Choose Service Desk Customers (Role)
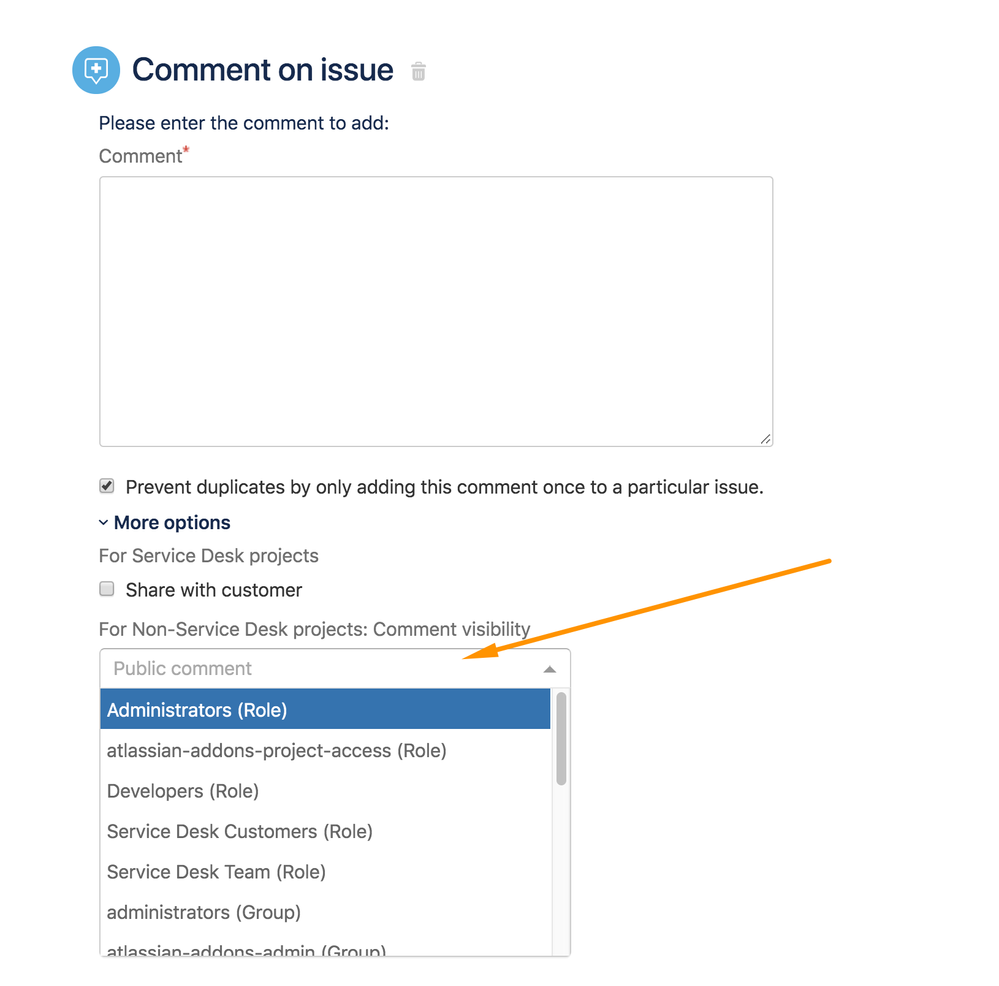999x986 pixels. 240,831
